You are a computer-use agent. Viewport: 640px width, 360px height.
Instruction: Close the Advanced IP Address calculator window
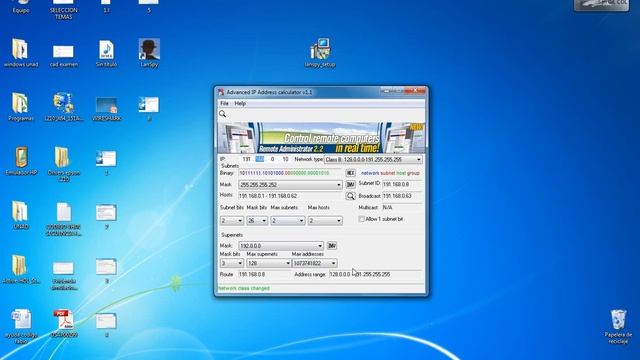tap(415, 91)
